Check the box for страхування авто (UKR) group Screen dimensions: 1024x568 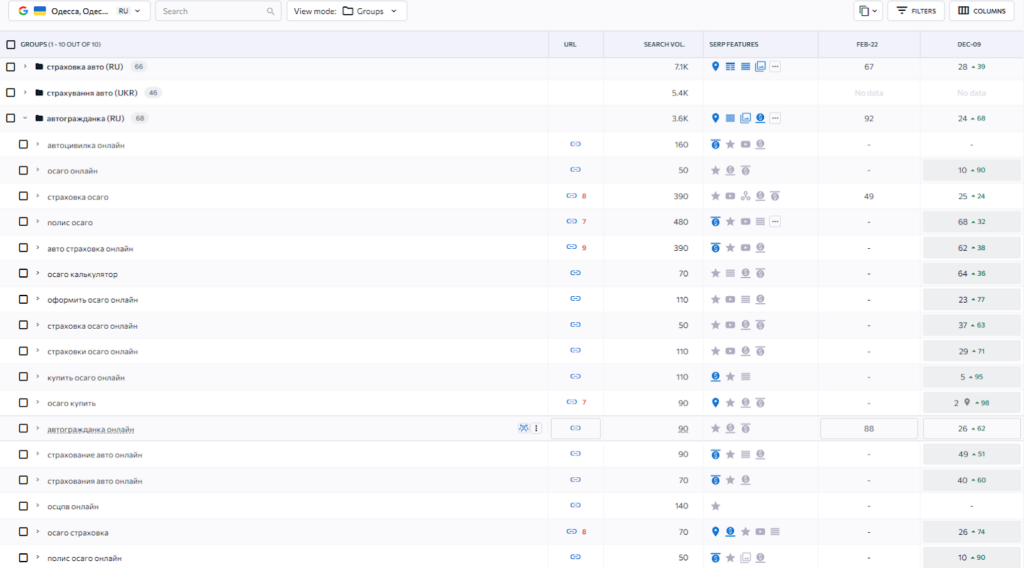click(11, 92)
